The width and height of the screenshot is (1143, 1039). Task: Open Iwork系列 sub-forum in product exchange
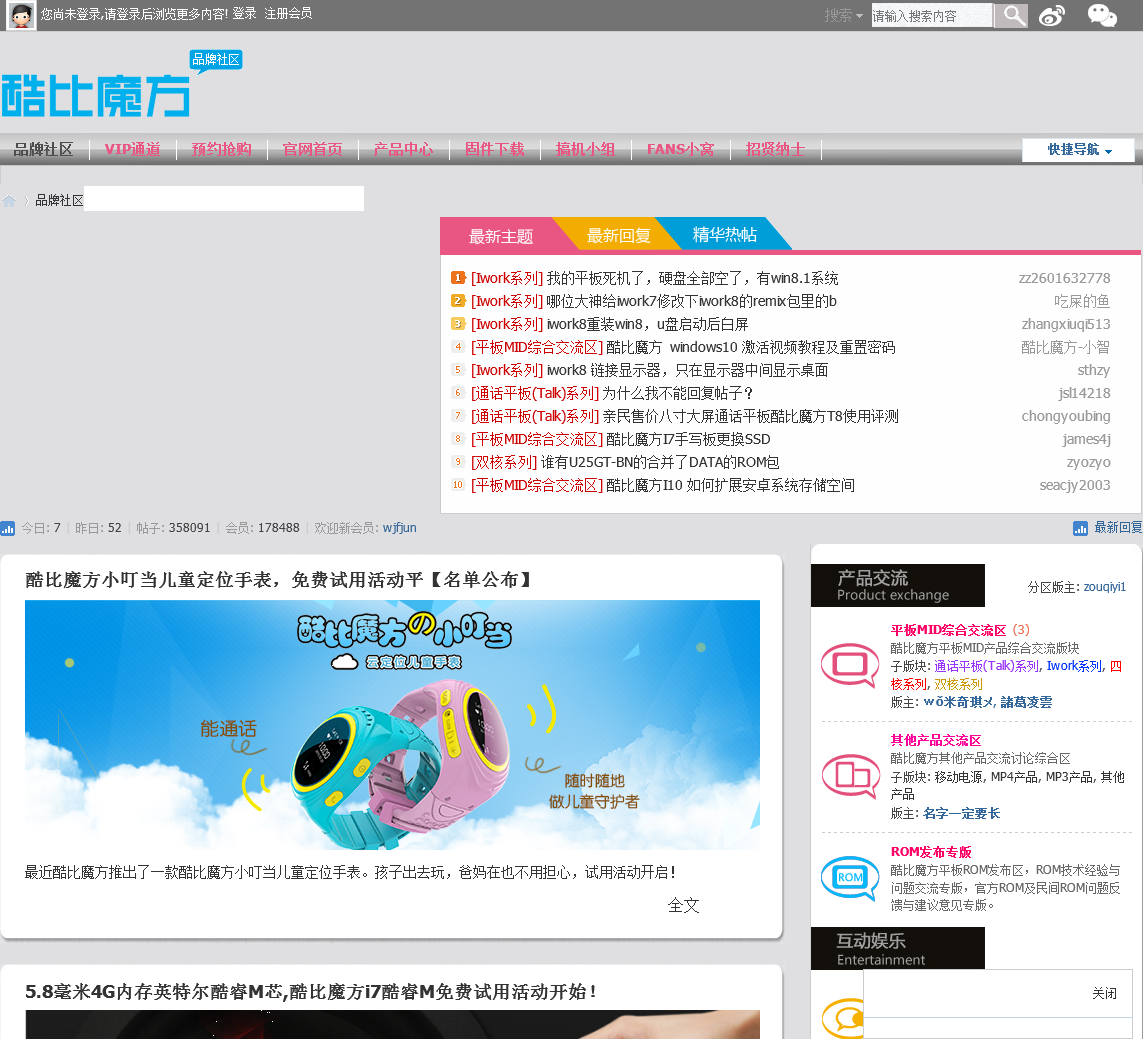point(1074,666)
